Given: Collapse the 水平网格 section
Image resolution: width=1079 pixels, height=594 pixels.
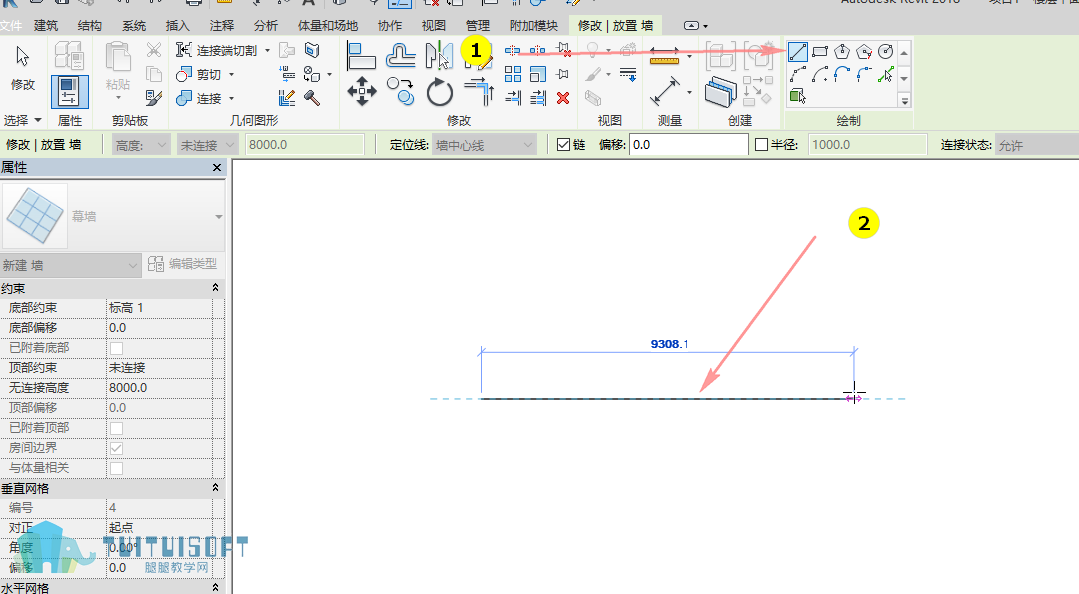Looking at the screenshot, I should point(215,587).
